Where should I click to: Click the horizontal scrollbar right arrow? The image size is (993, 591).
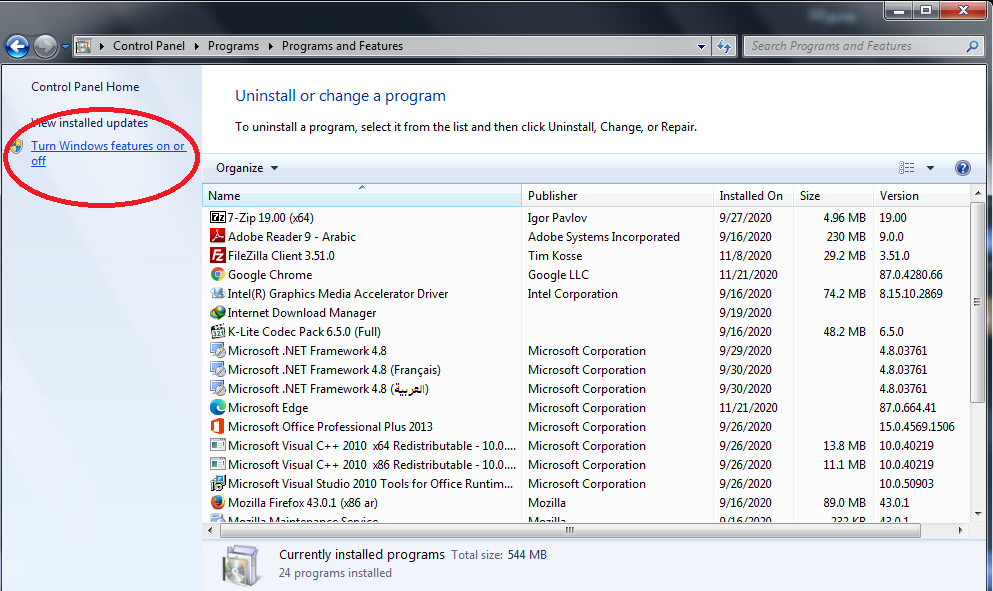tap(961, 530)
